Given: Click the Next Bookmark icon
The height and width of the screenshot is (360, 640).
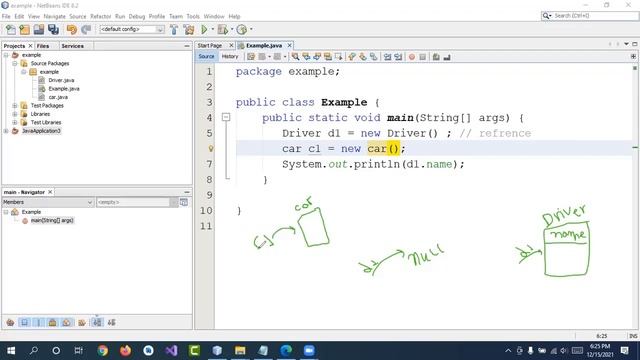Looking at the screenshot, I should coord(362,57).
